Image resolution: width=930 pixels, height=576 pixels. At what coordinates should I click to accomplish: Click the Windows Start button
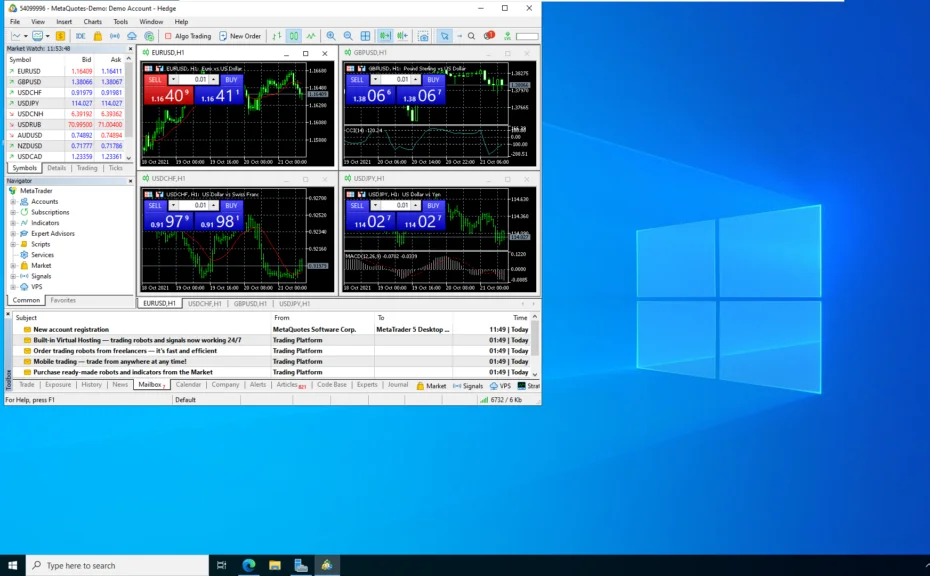pyautogui.click(x=12, y=565)
